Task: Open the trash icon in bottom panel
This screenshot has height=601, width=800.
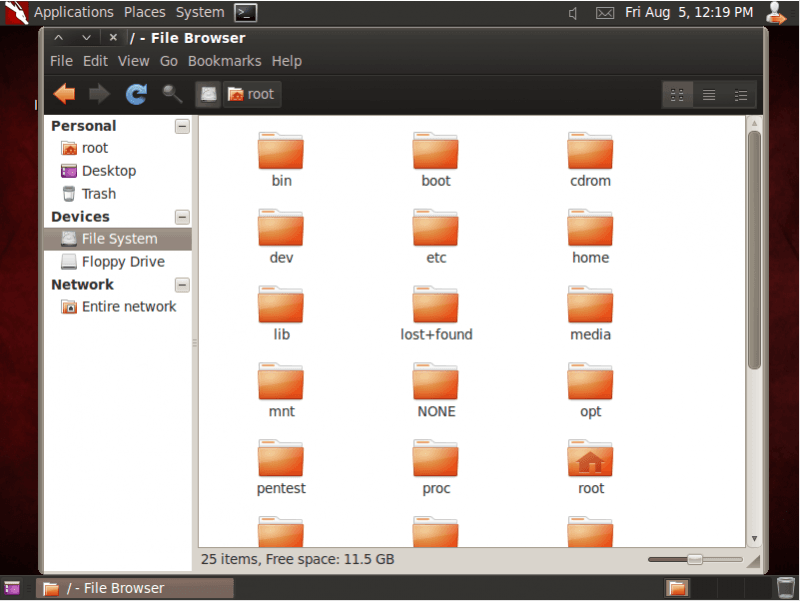Action: click(786, 587)
